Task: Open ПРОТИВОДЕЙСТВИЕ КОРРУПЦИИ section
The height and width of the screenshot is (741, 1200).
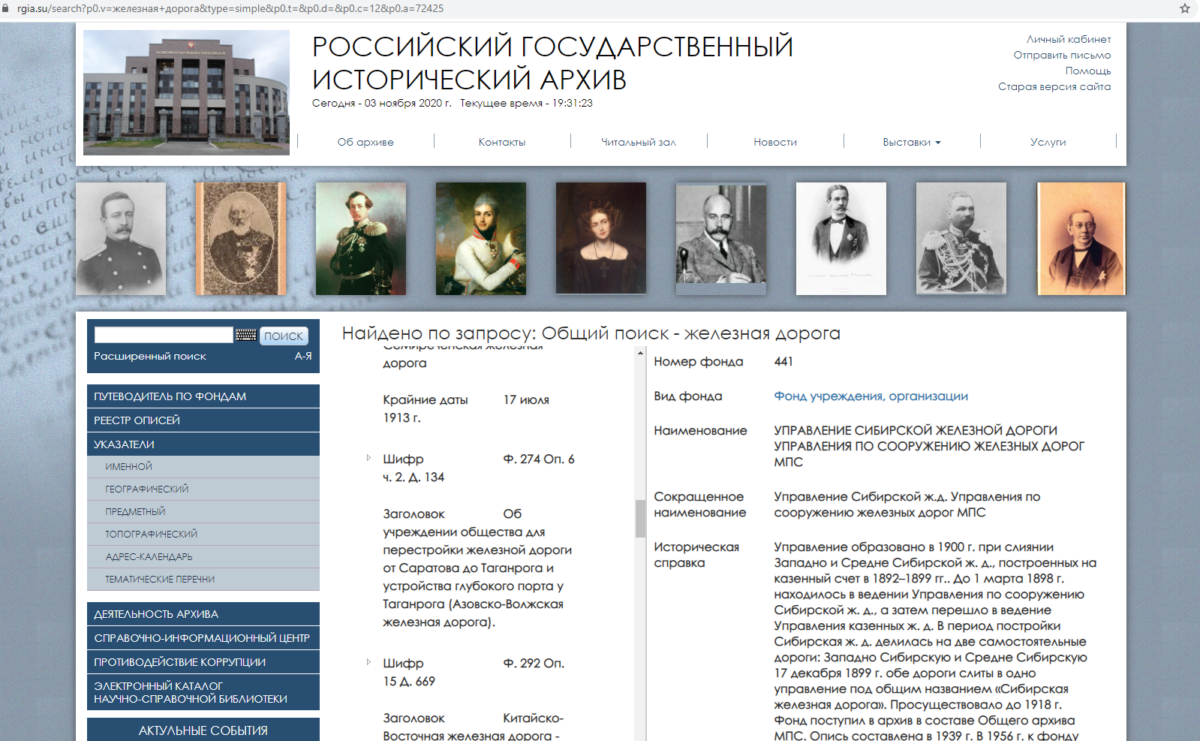Action: coord(203,662)
